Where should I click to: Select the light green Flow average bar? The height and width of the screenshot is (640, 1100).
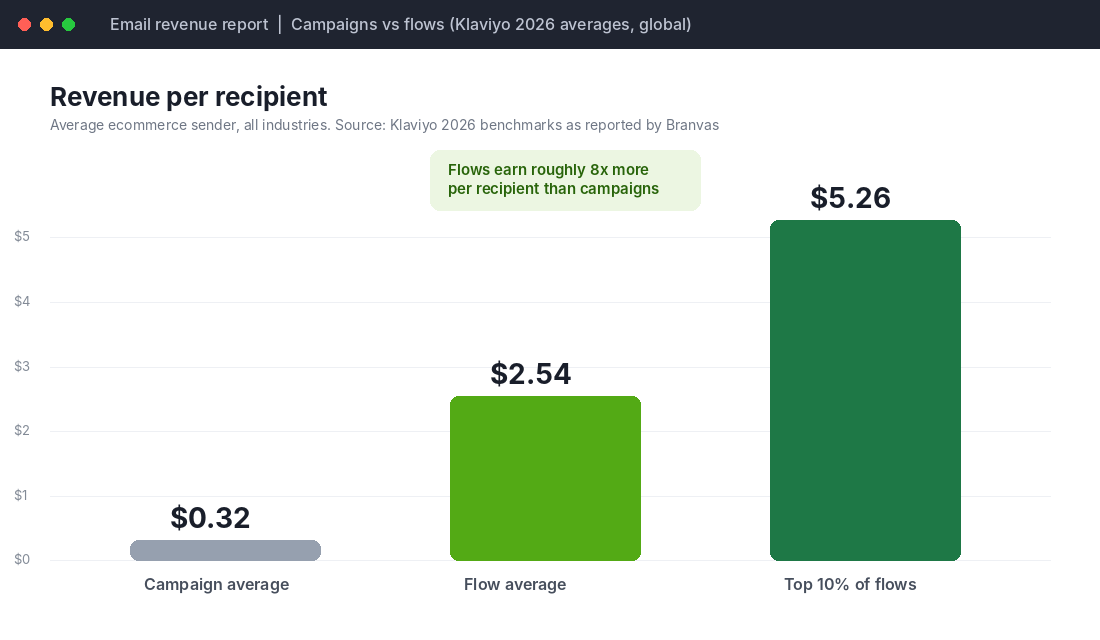coord(545,479)
